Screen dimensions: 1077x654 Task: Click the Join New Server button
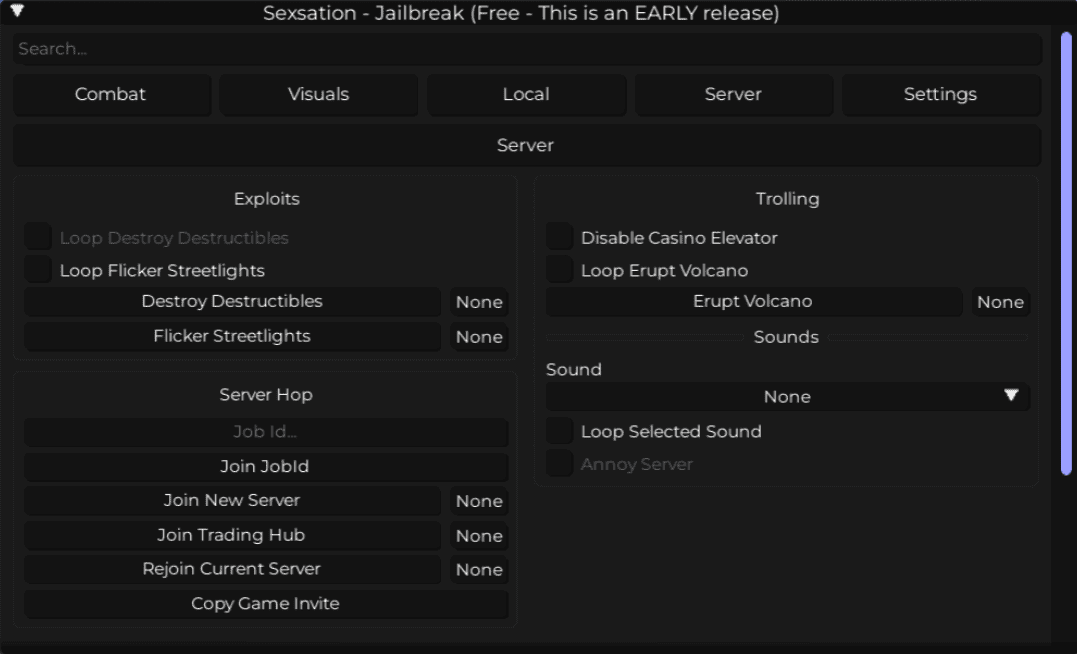(232, 501)
